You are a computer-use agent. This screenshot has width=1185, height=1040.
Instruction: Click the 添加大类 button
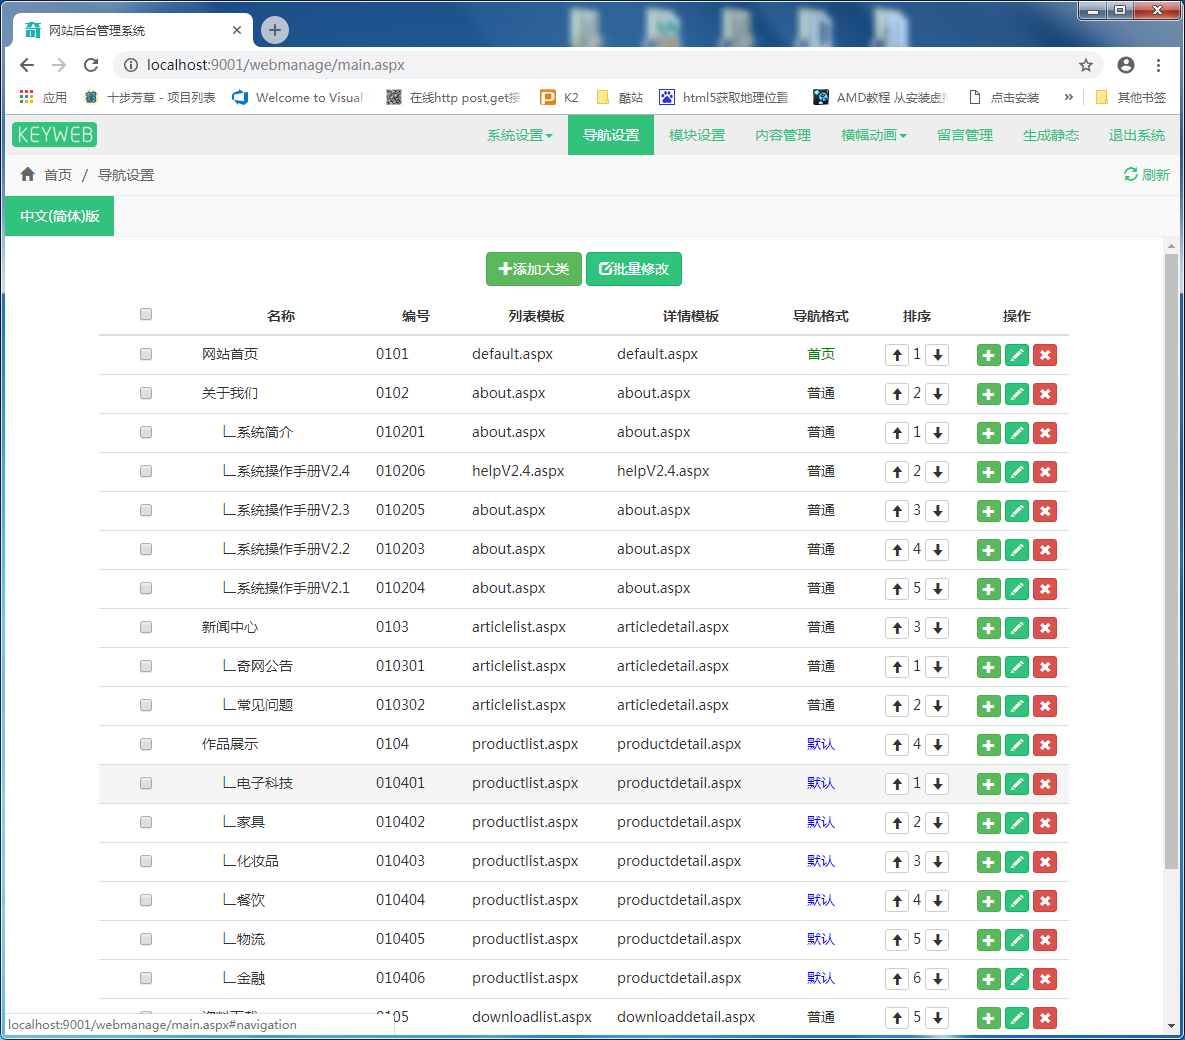pyautogui.click(x=534, y=269)
